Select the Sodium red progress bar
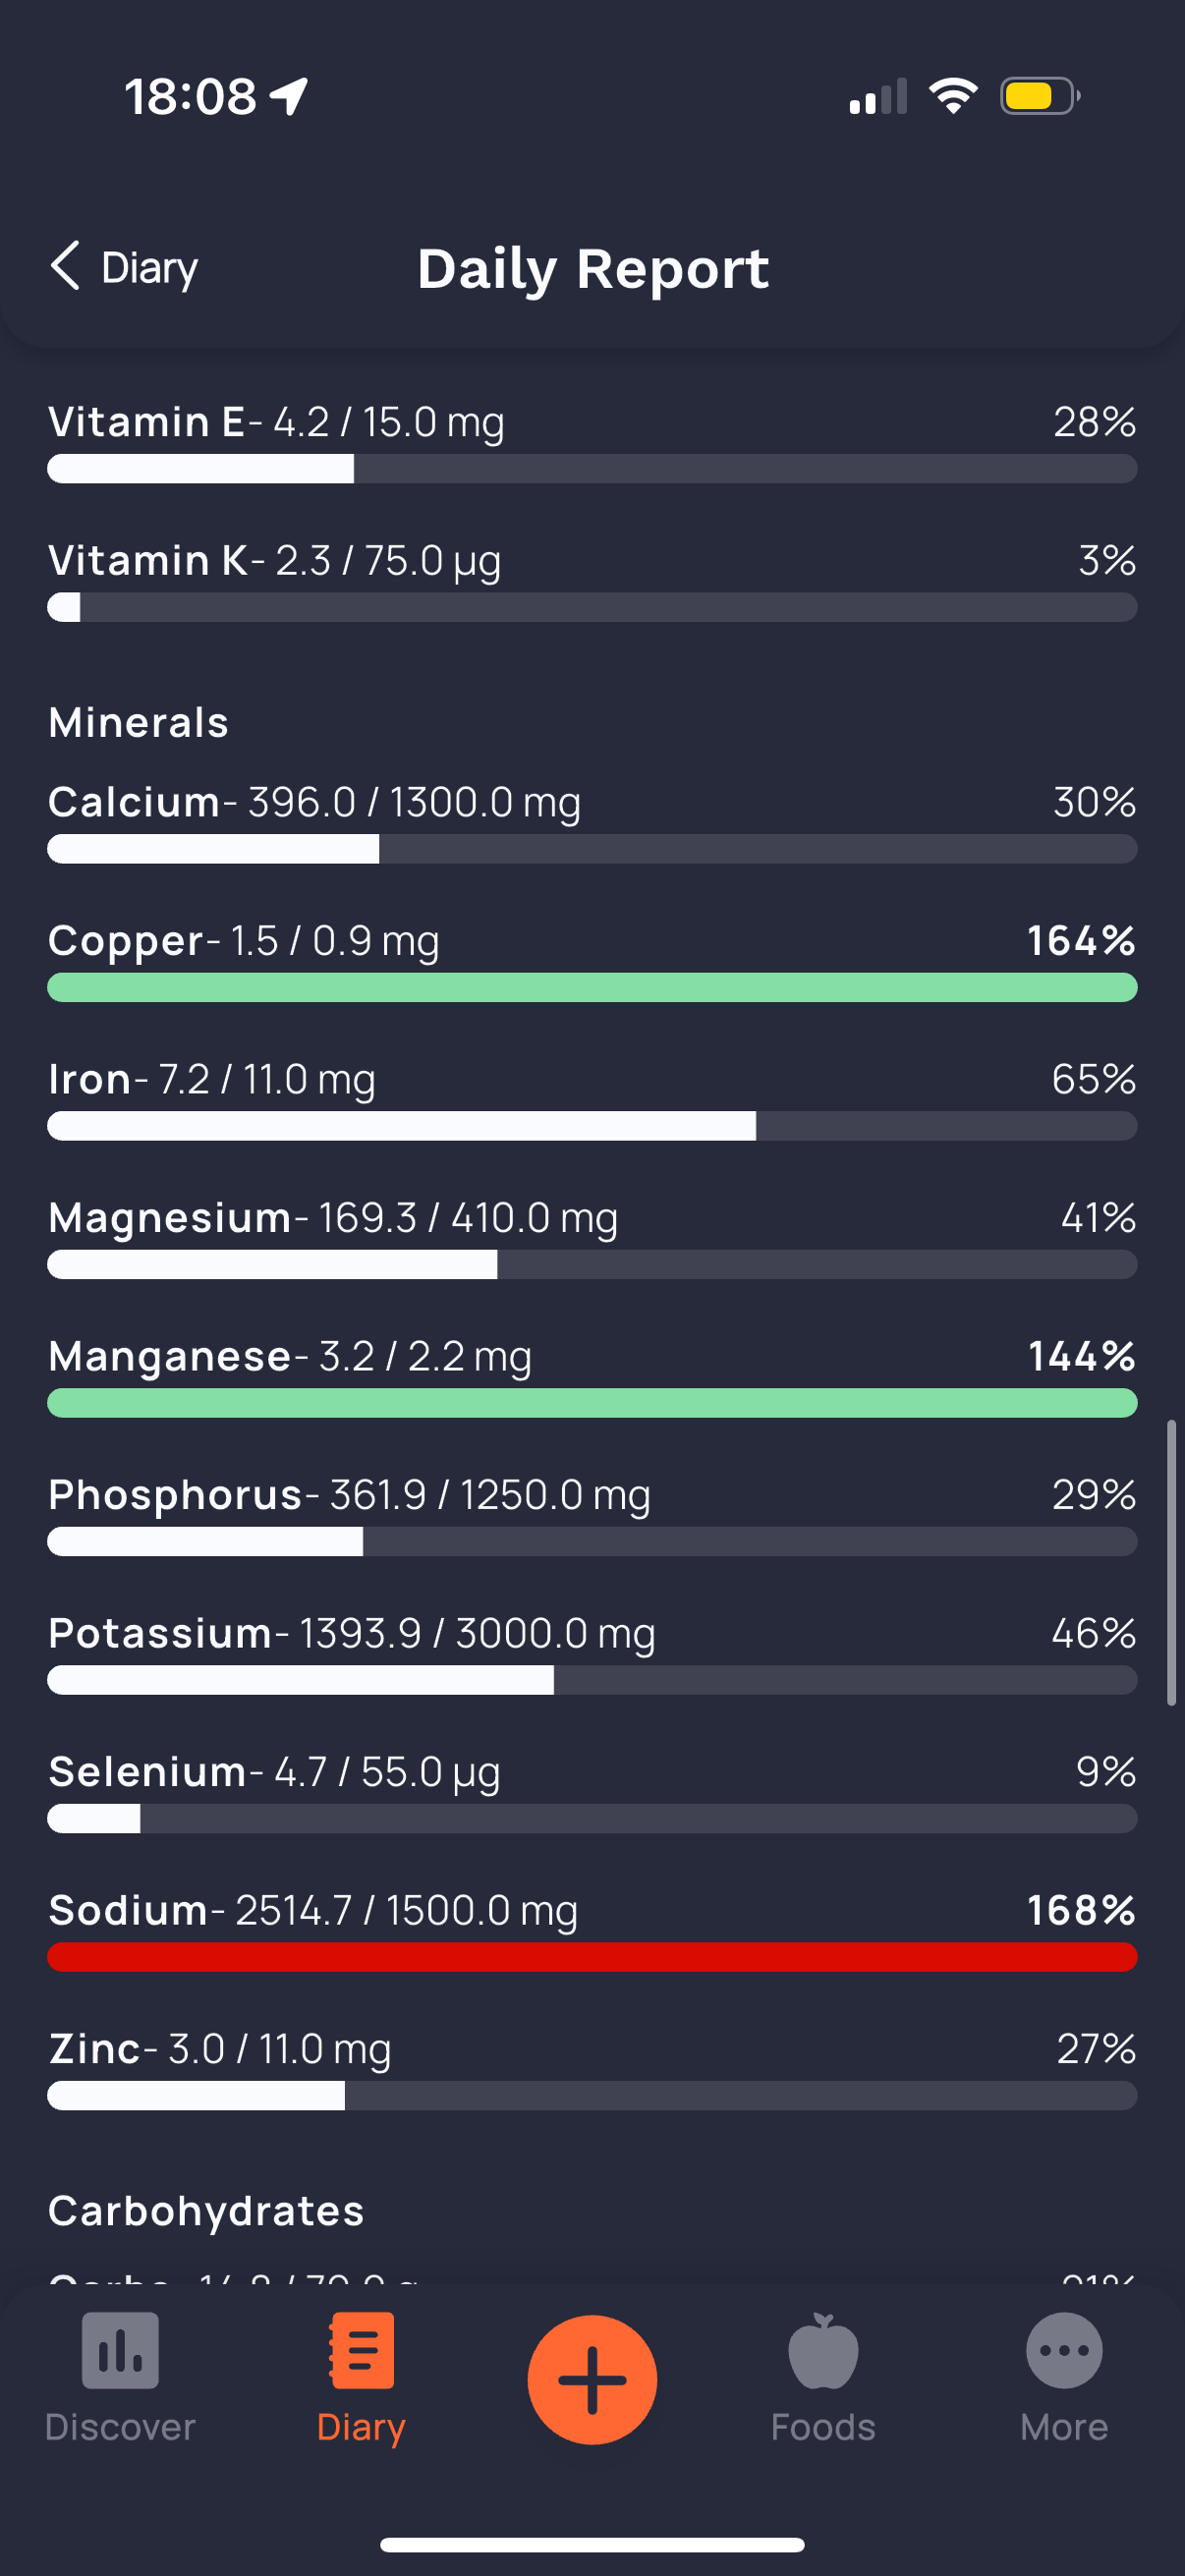The height and width of the screenshot is (2576, 1185). point(592,1957)
